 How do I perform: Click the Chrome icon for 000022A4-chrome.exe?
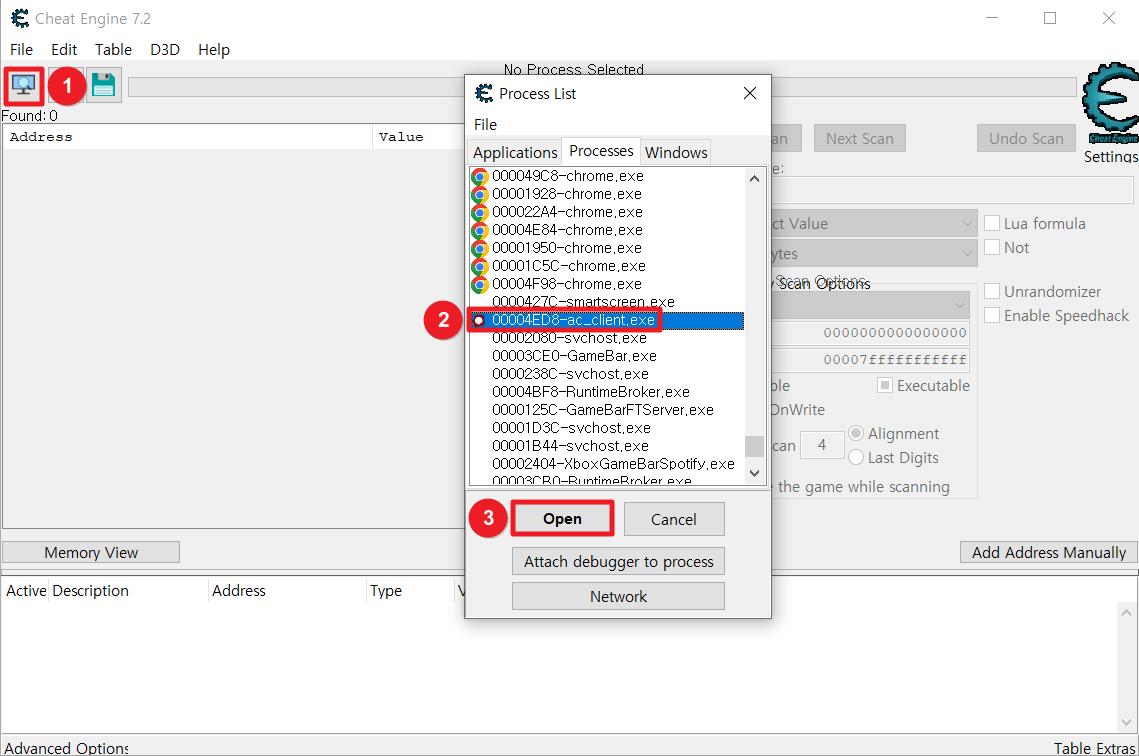(479, 212)
